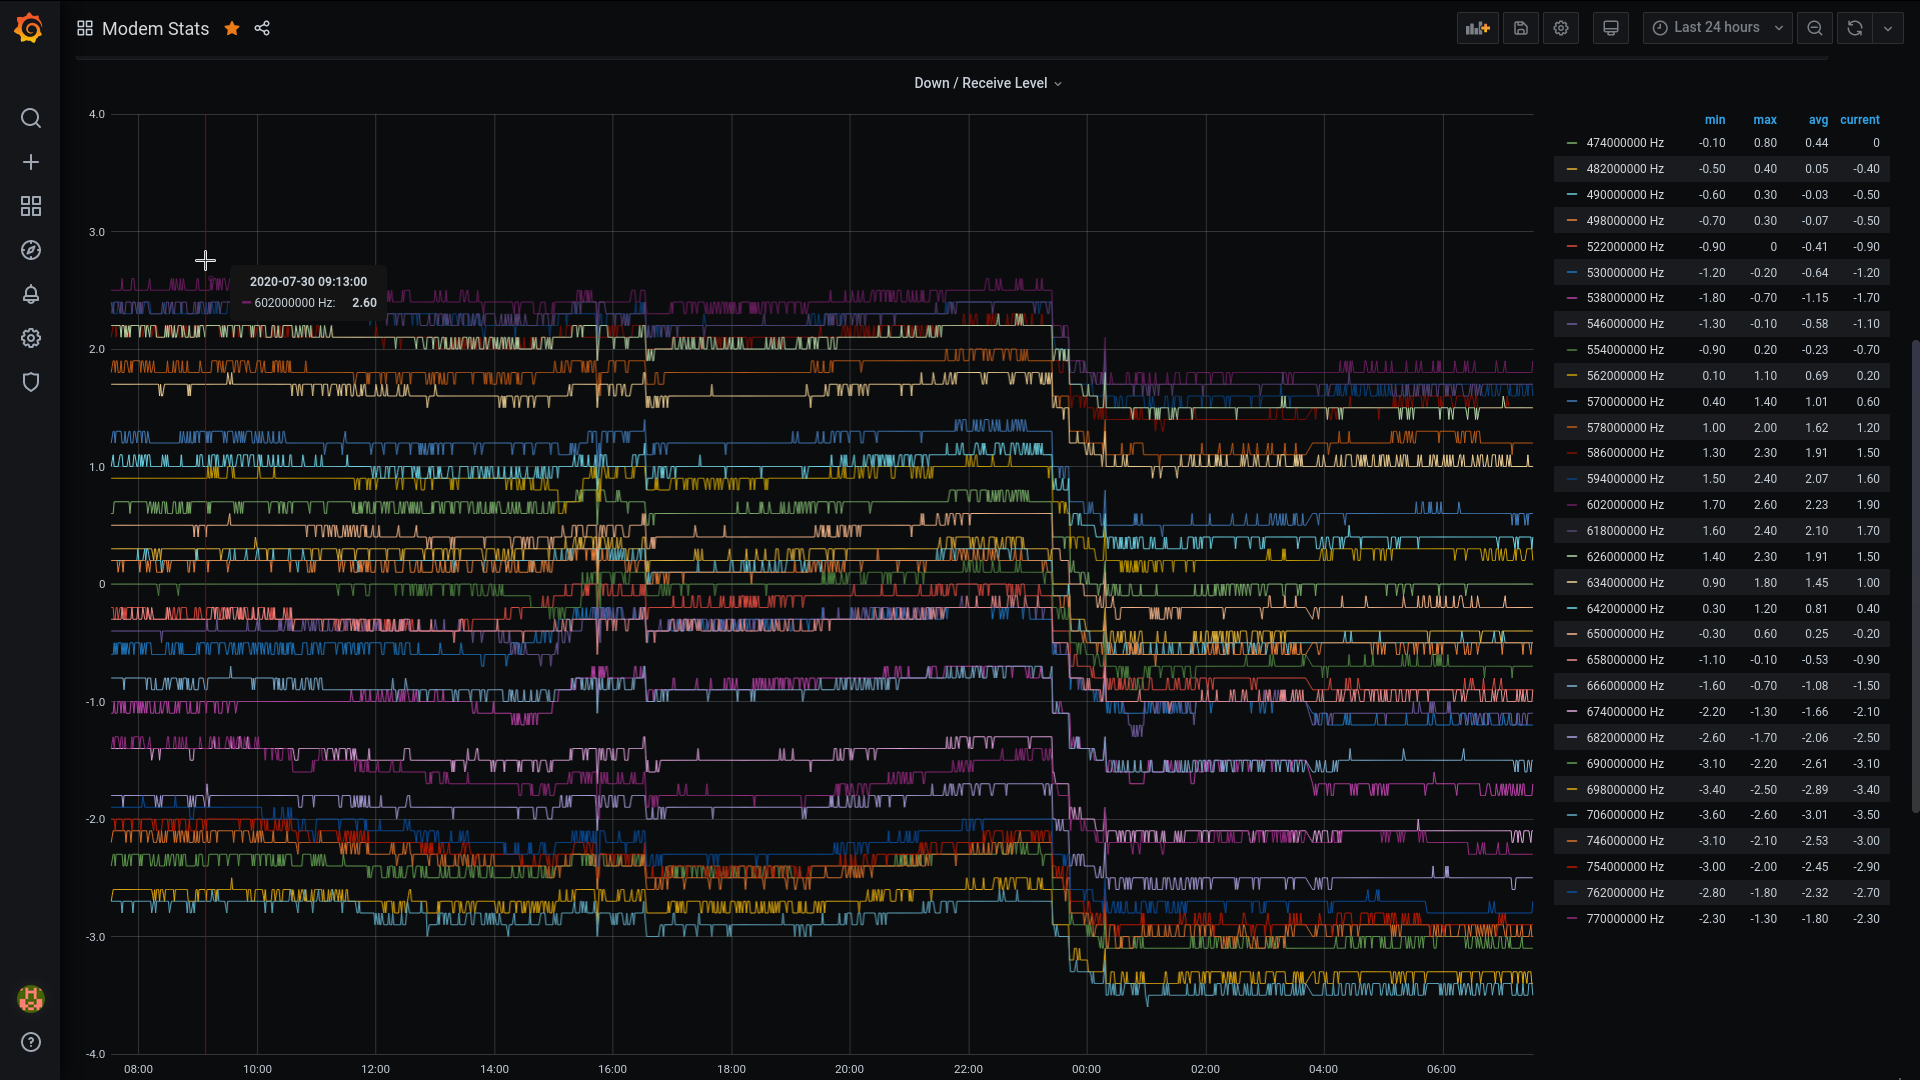
Task: Toggle the 474000000 Hz legend series
Action: (1624, 143)
